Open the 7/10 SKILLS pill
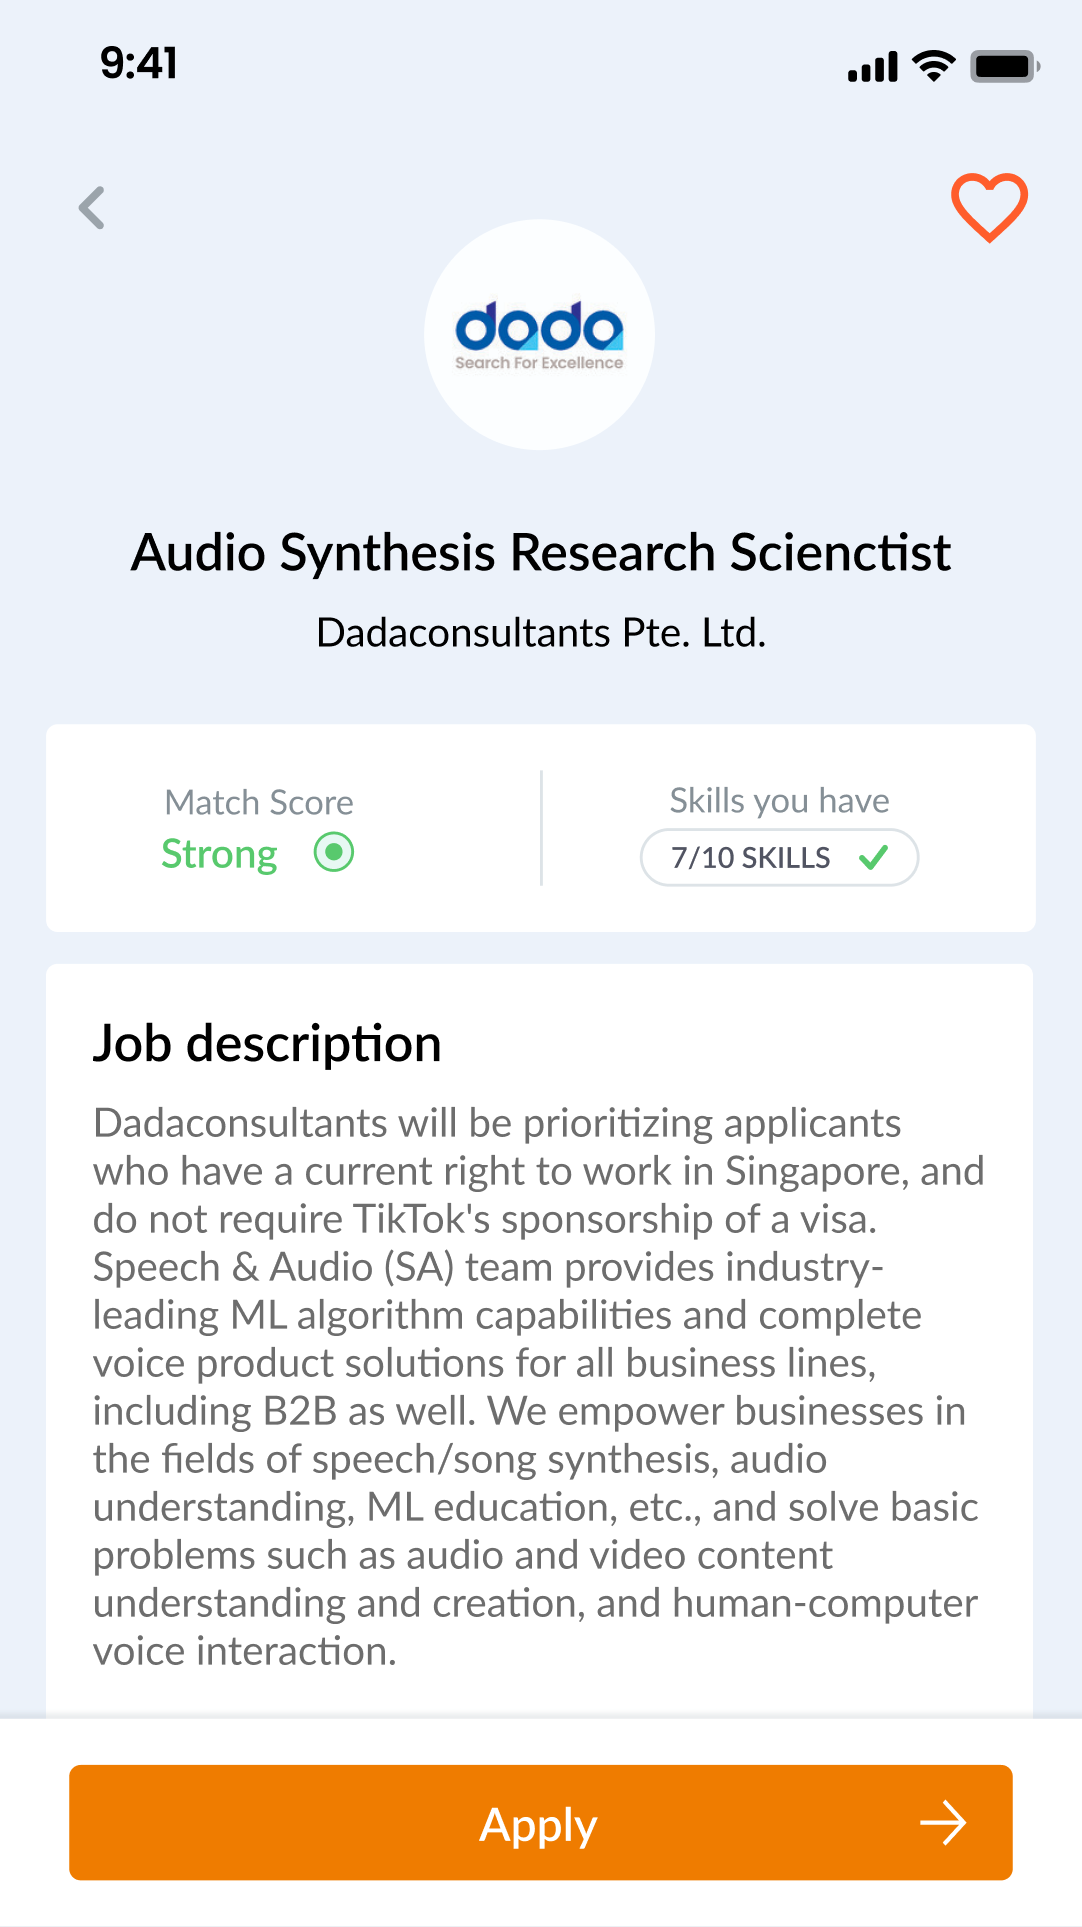This screenshot has width=1082, height=1927. (x=778, y=857)
